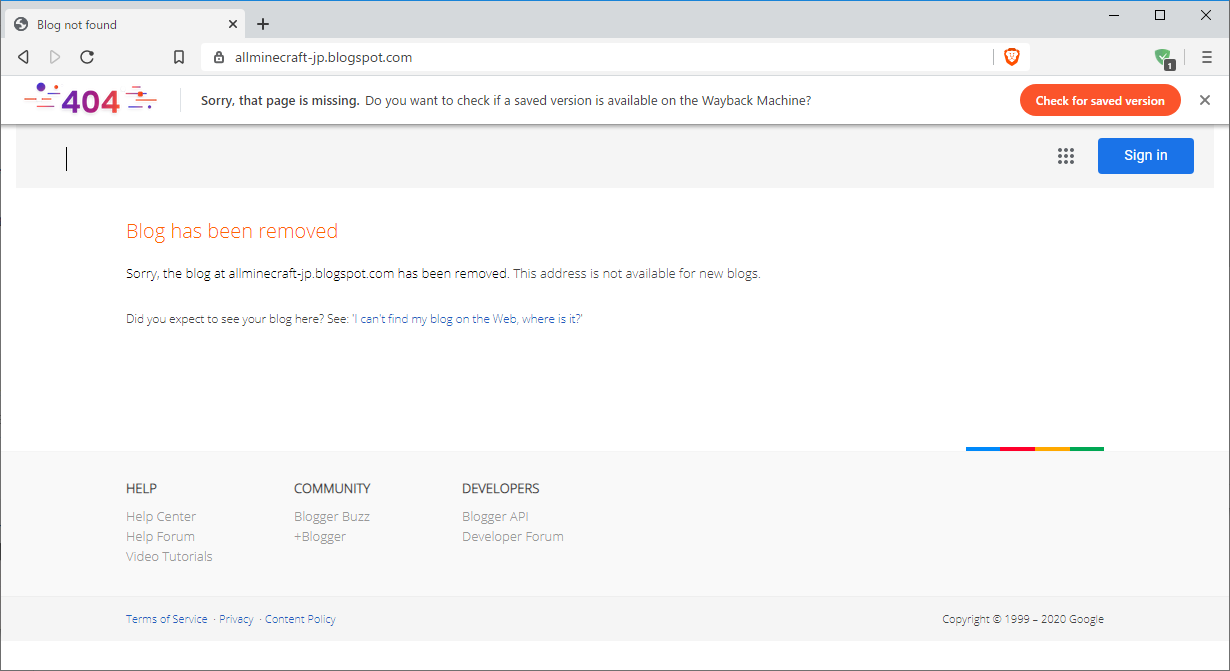Screen dimensions: 1230x671
Task: Click the HELP footer heading
Action: coord(141,488)
